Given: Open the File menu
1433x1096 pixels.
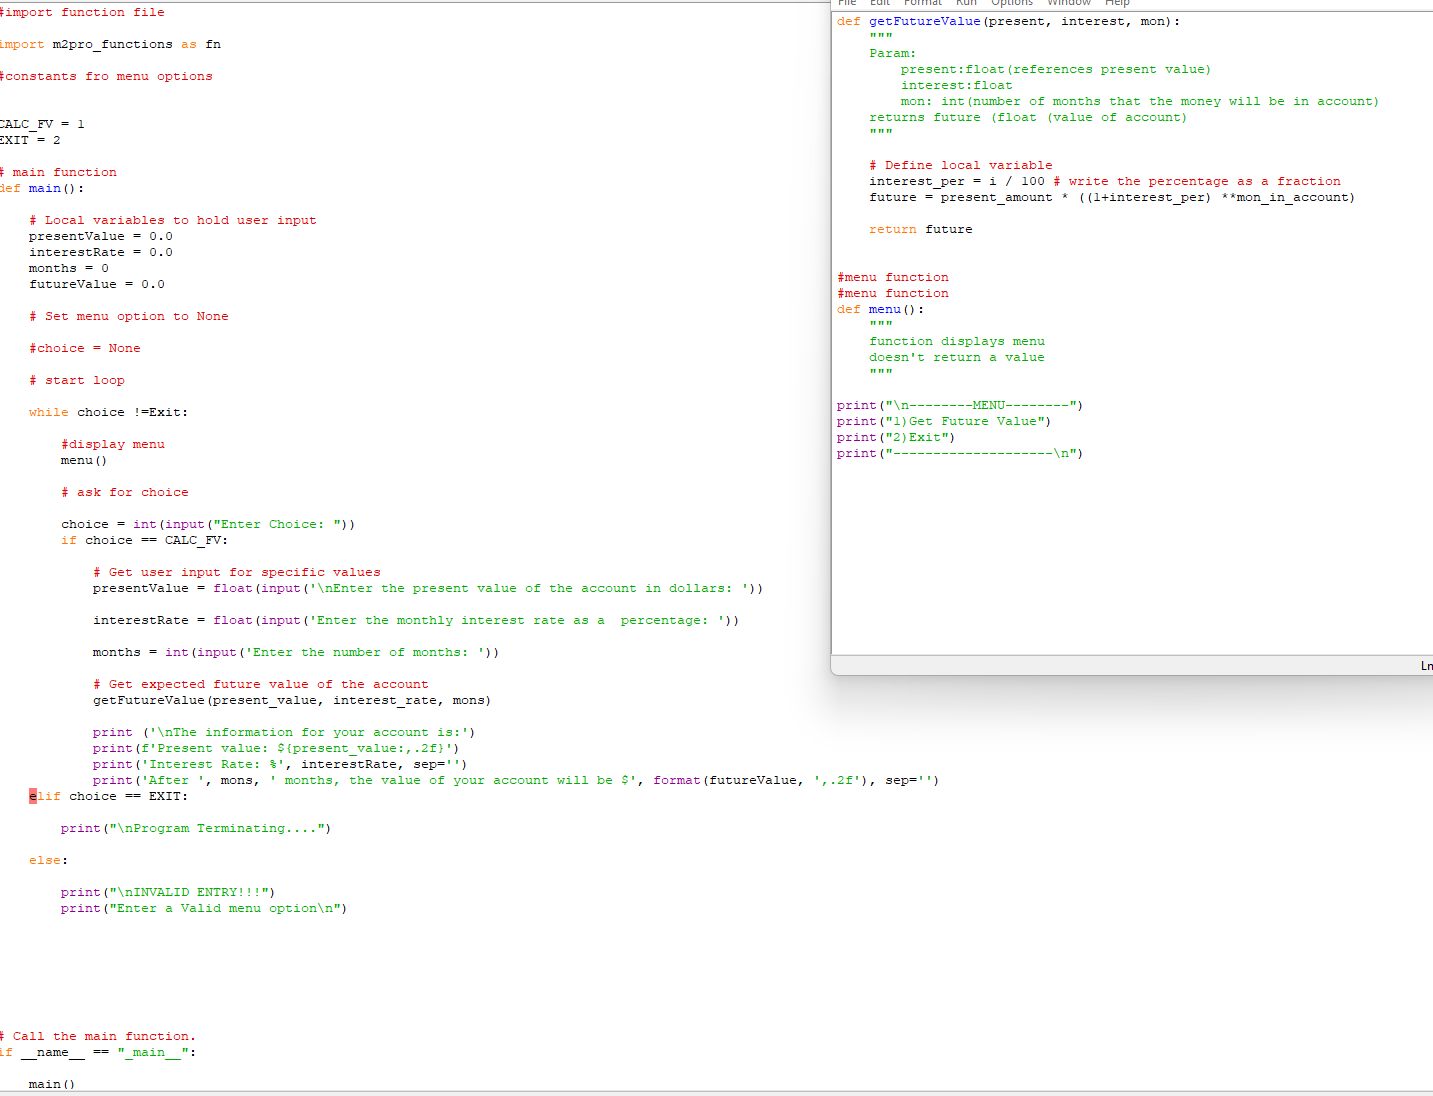Looking at the screenshot, I should [x=846, y=4].
